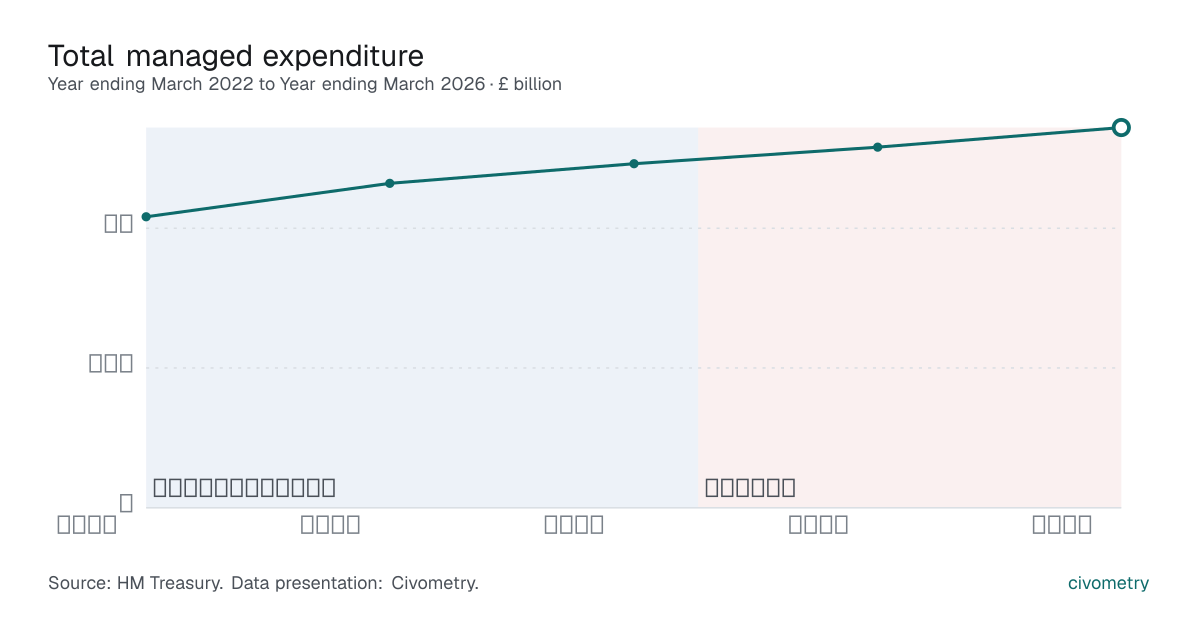Click the top y-axis tick label
Image resolution: width=1200 pixels, height=630 pixels.
pyautogui.click(x=119, y=224)
